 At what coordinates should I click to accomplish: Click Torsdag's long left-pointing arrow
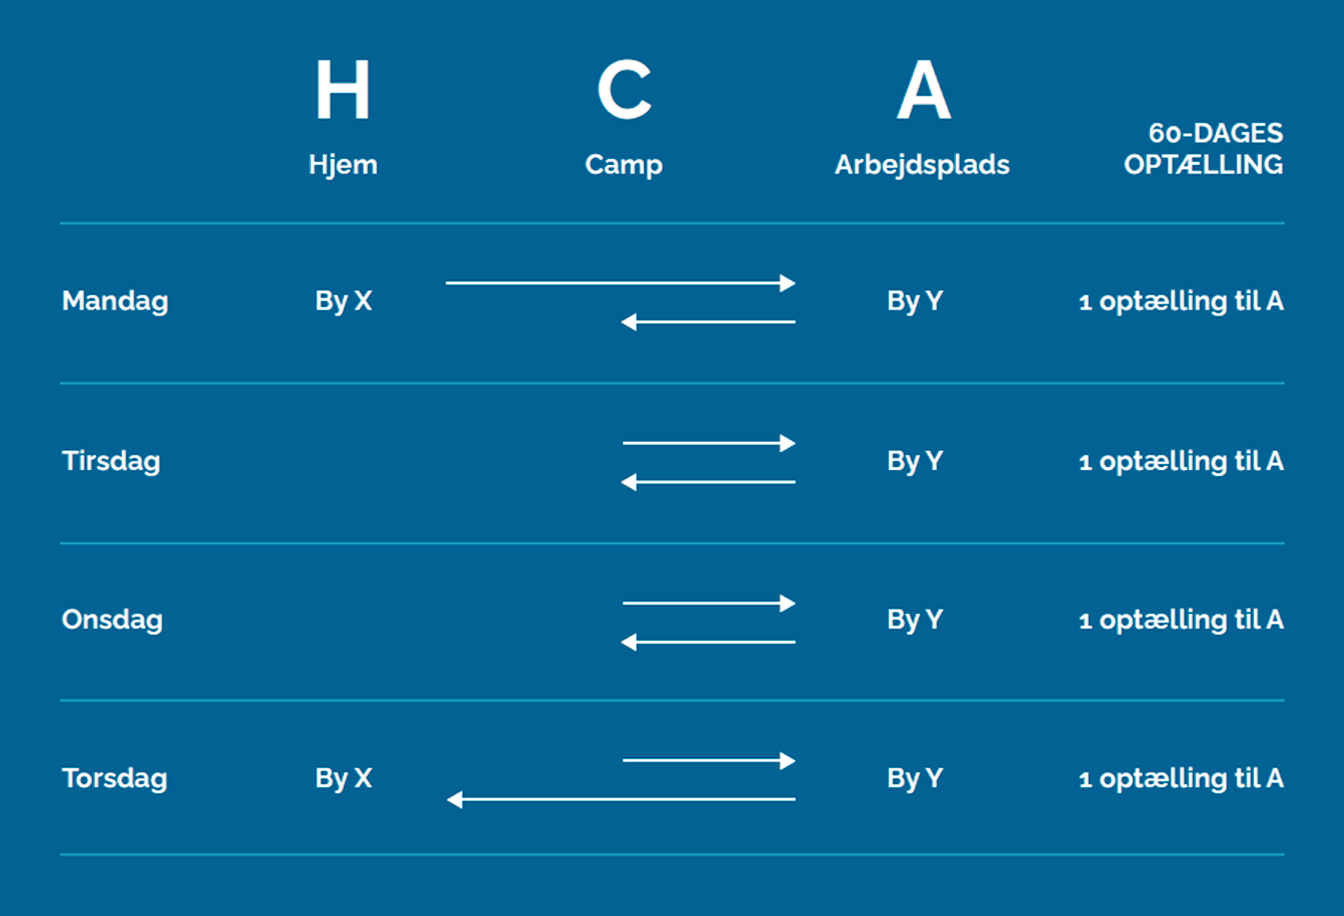point(620,799)
